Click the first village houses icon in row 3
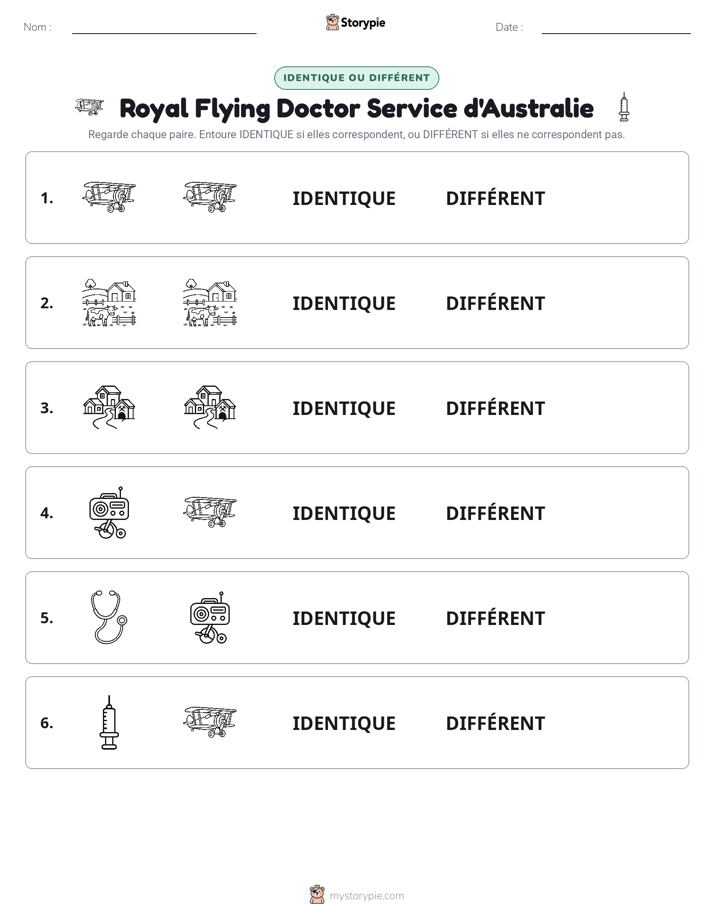Screen dimensions: 714x924 pyautogui.click(x=109, y=407)
